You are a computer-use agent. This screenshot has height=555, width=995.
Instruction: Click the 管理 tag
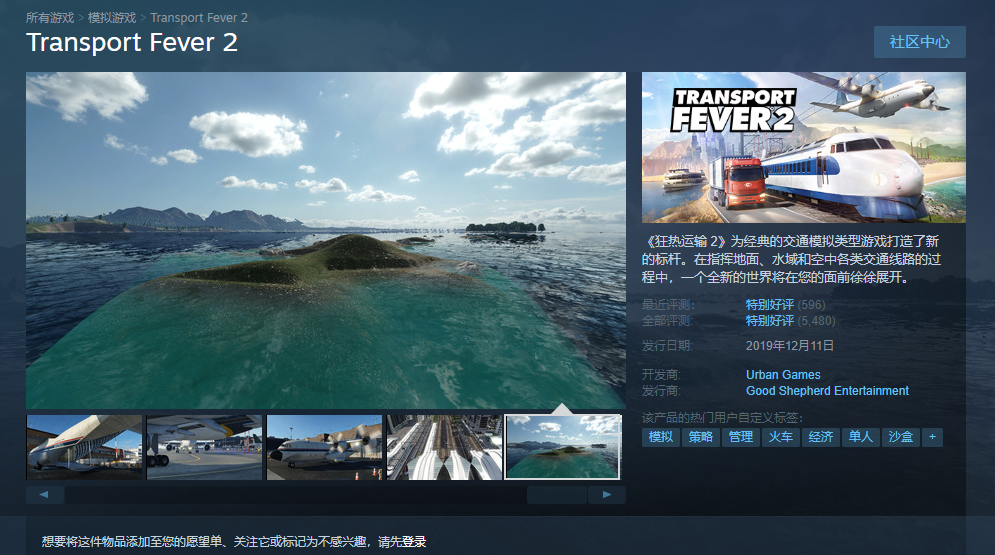point(741,437)
